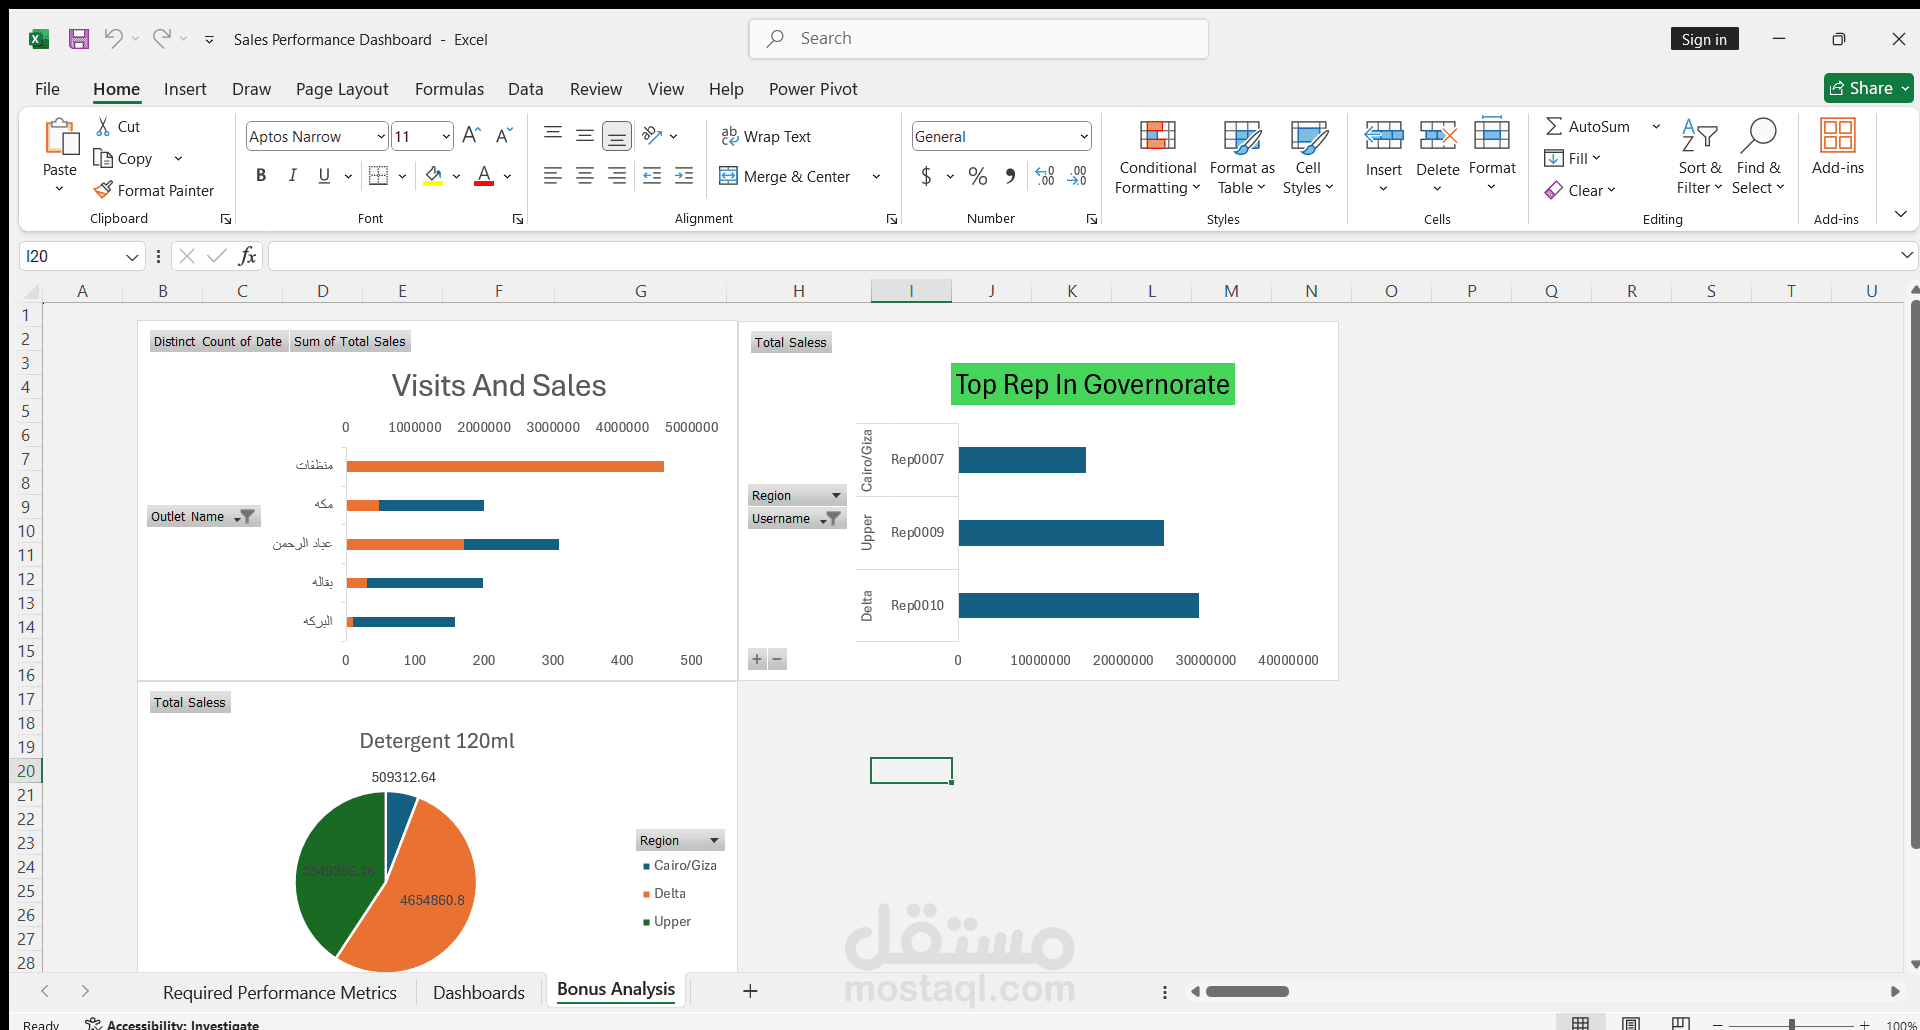
Task: Switch to the Dashboards sheet tab
Action: point(479,992)
